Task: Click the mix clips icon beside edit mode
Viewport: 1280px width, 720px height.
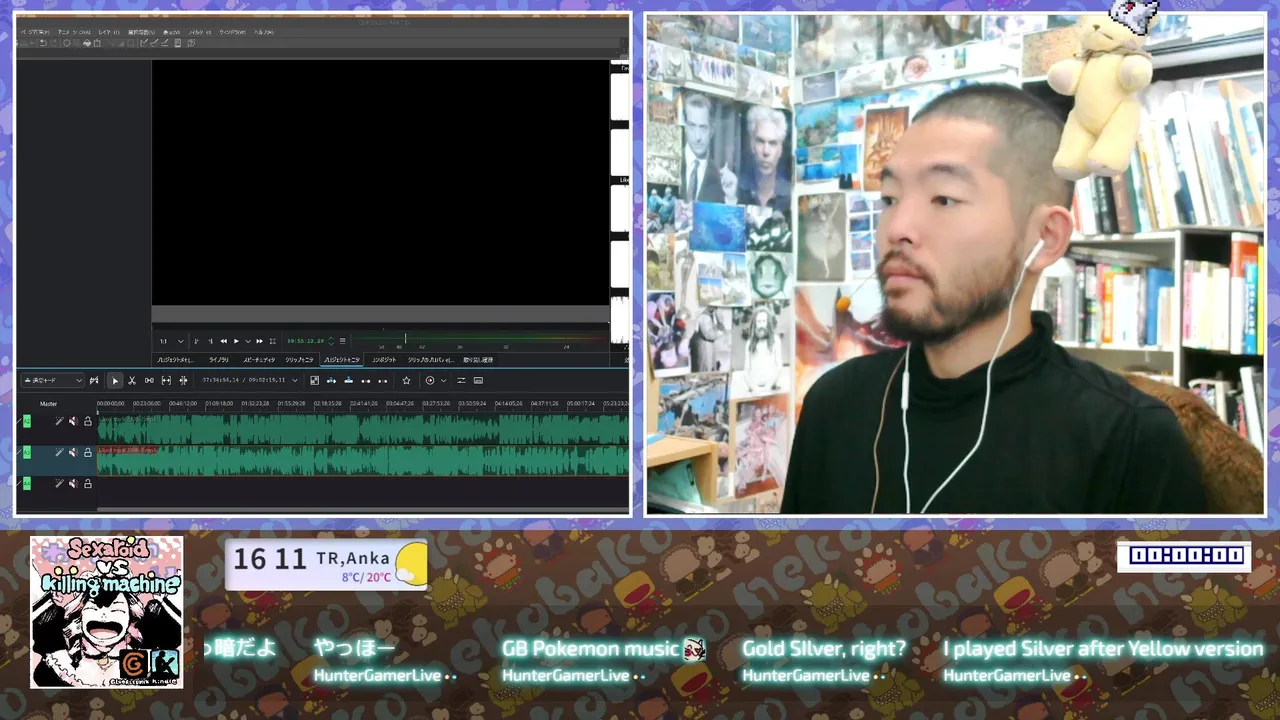Action: click(x=94, y=381)
